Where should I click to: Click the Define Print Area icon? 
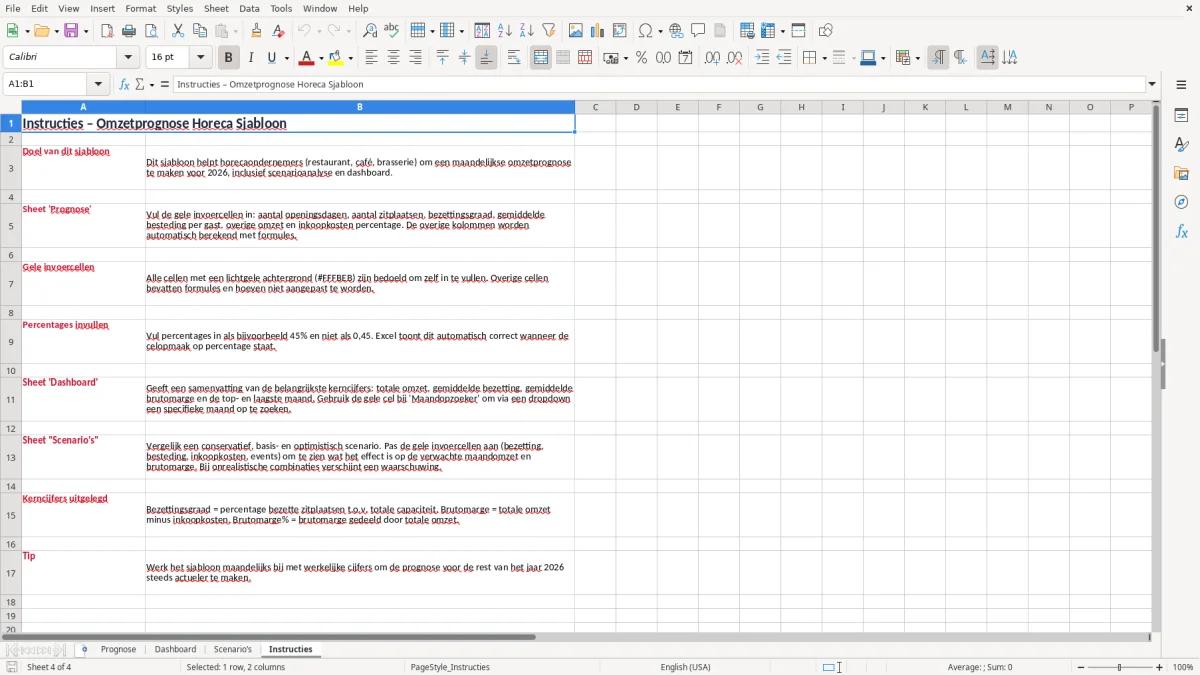tap(747, 31)
